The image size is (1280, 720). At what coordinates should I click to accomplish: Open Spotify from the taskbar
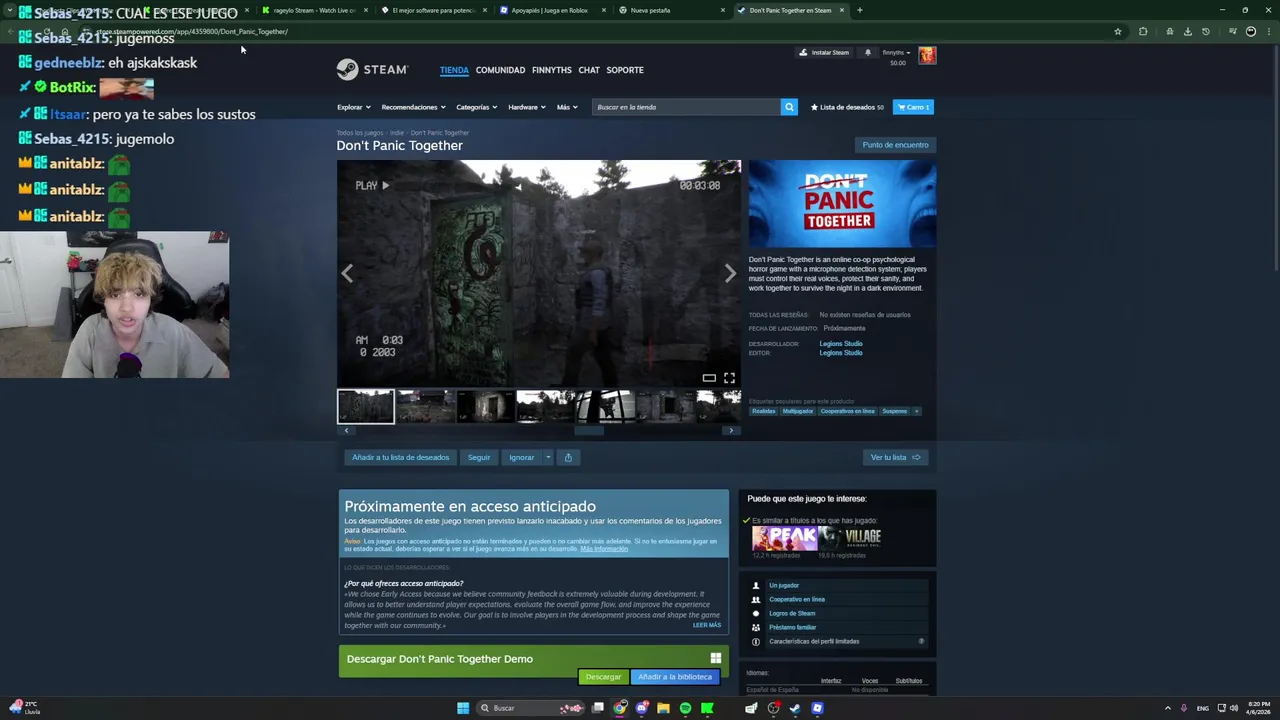[685, 708]
